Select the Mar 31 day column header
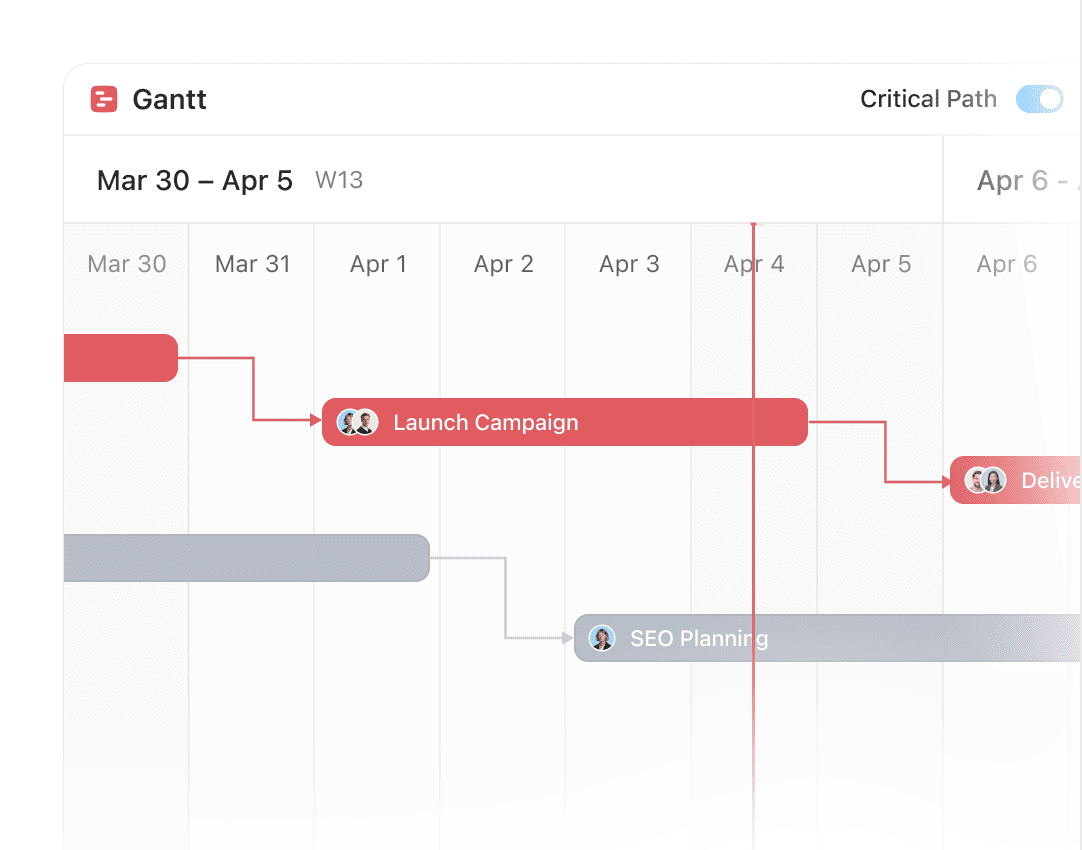The width and height of the screenshot is (1082, 850). (253, 264)
